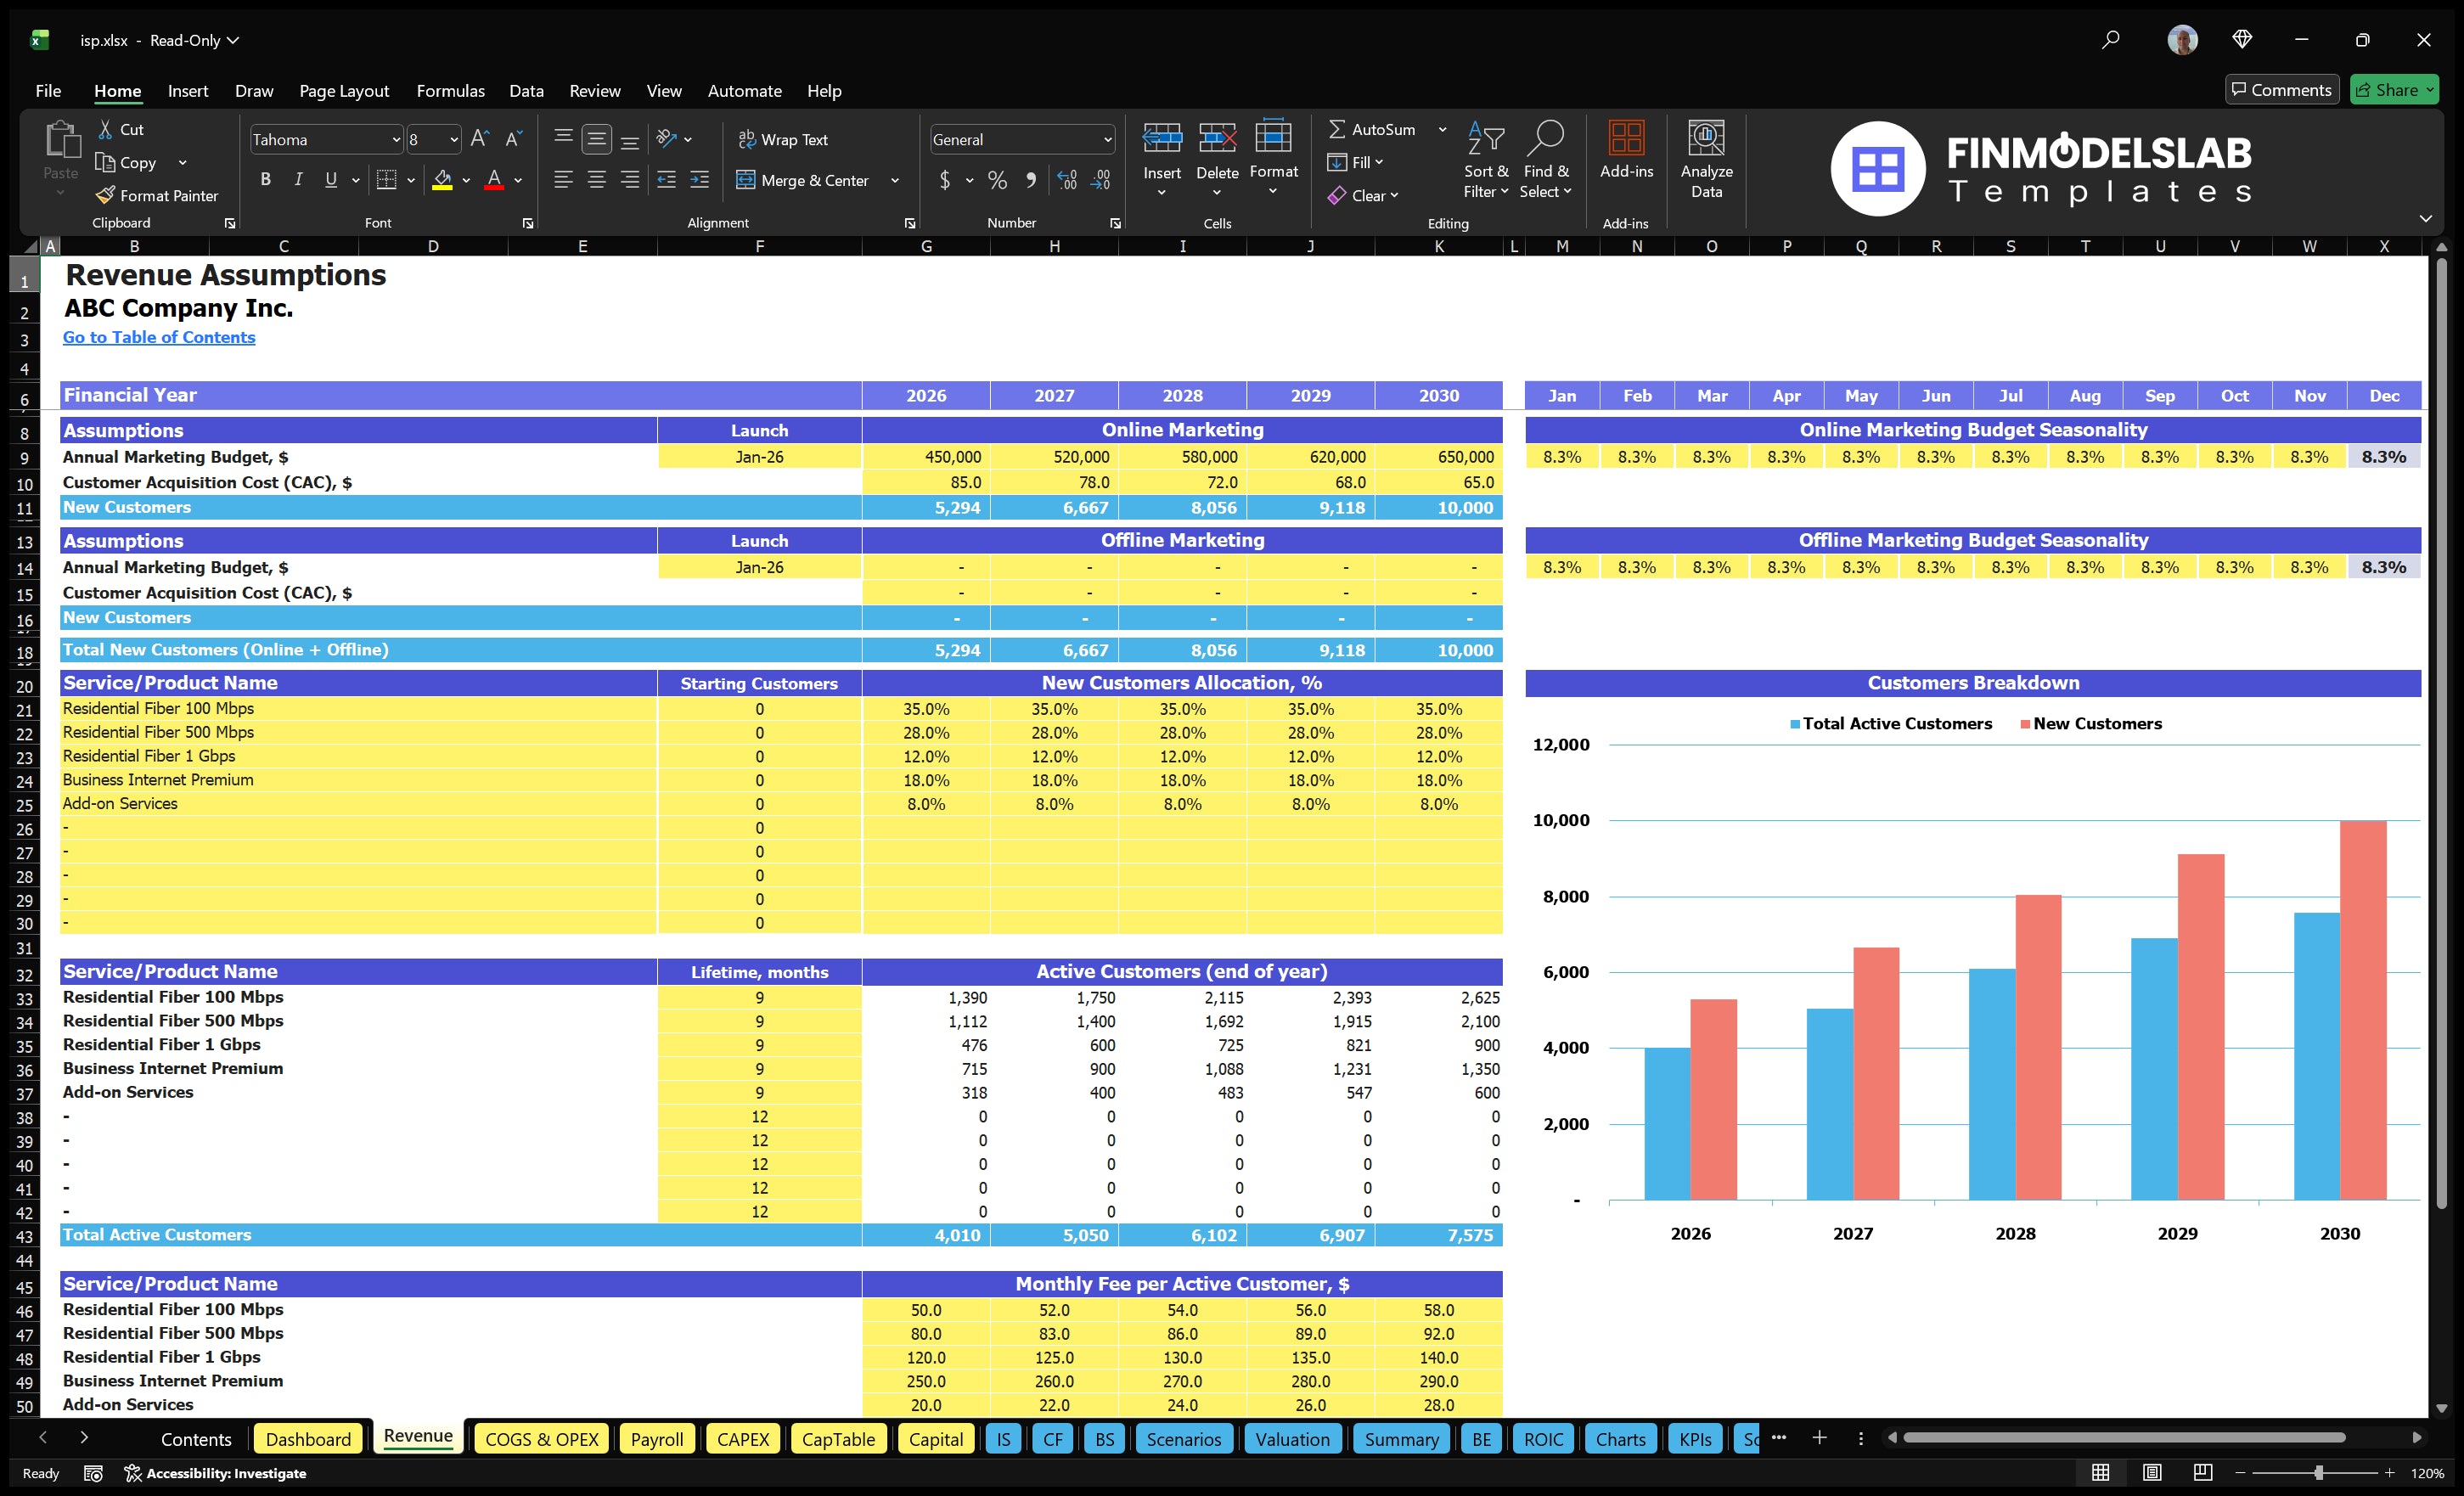Click the Share button
The image size is (2464, 1496).
(x=2394, y=89)
